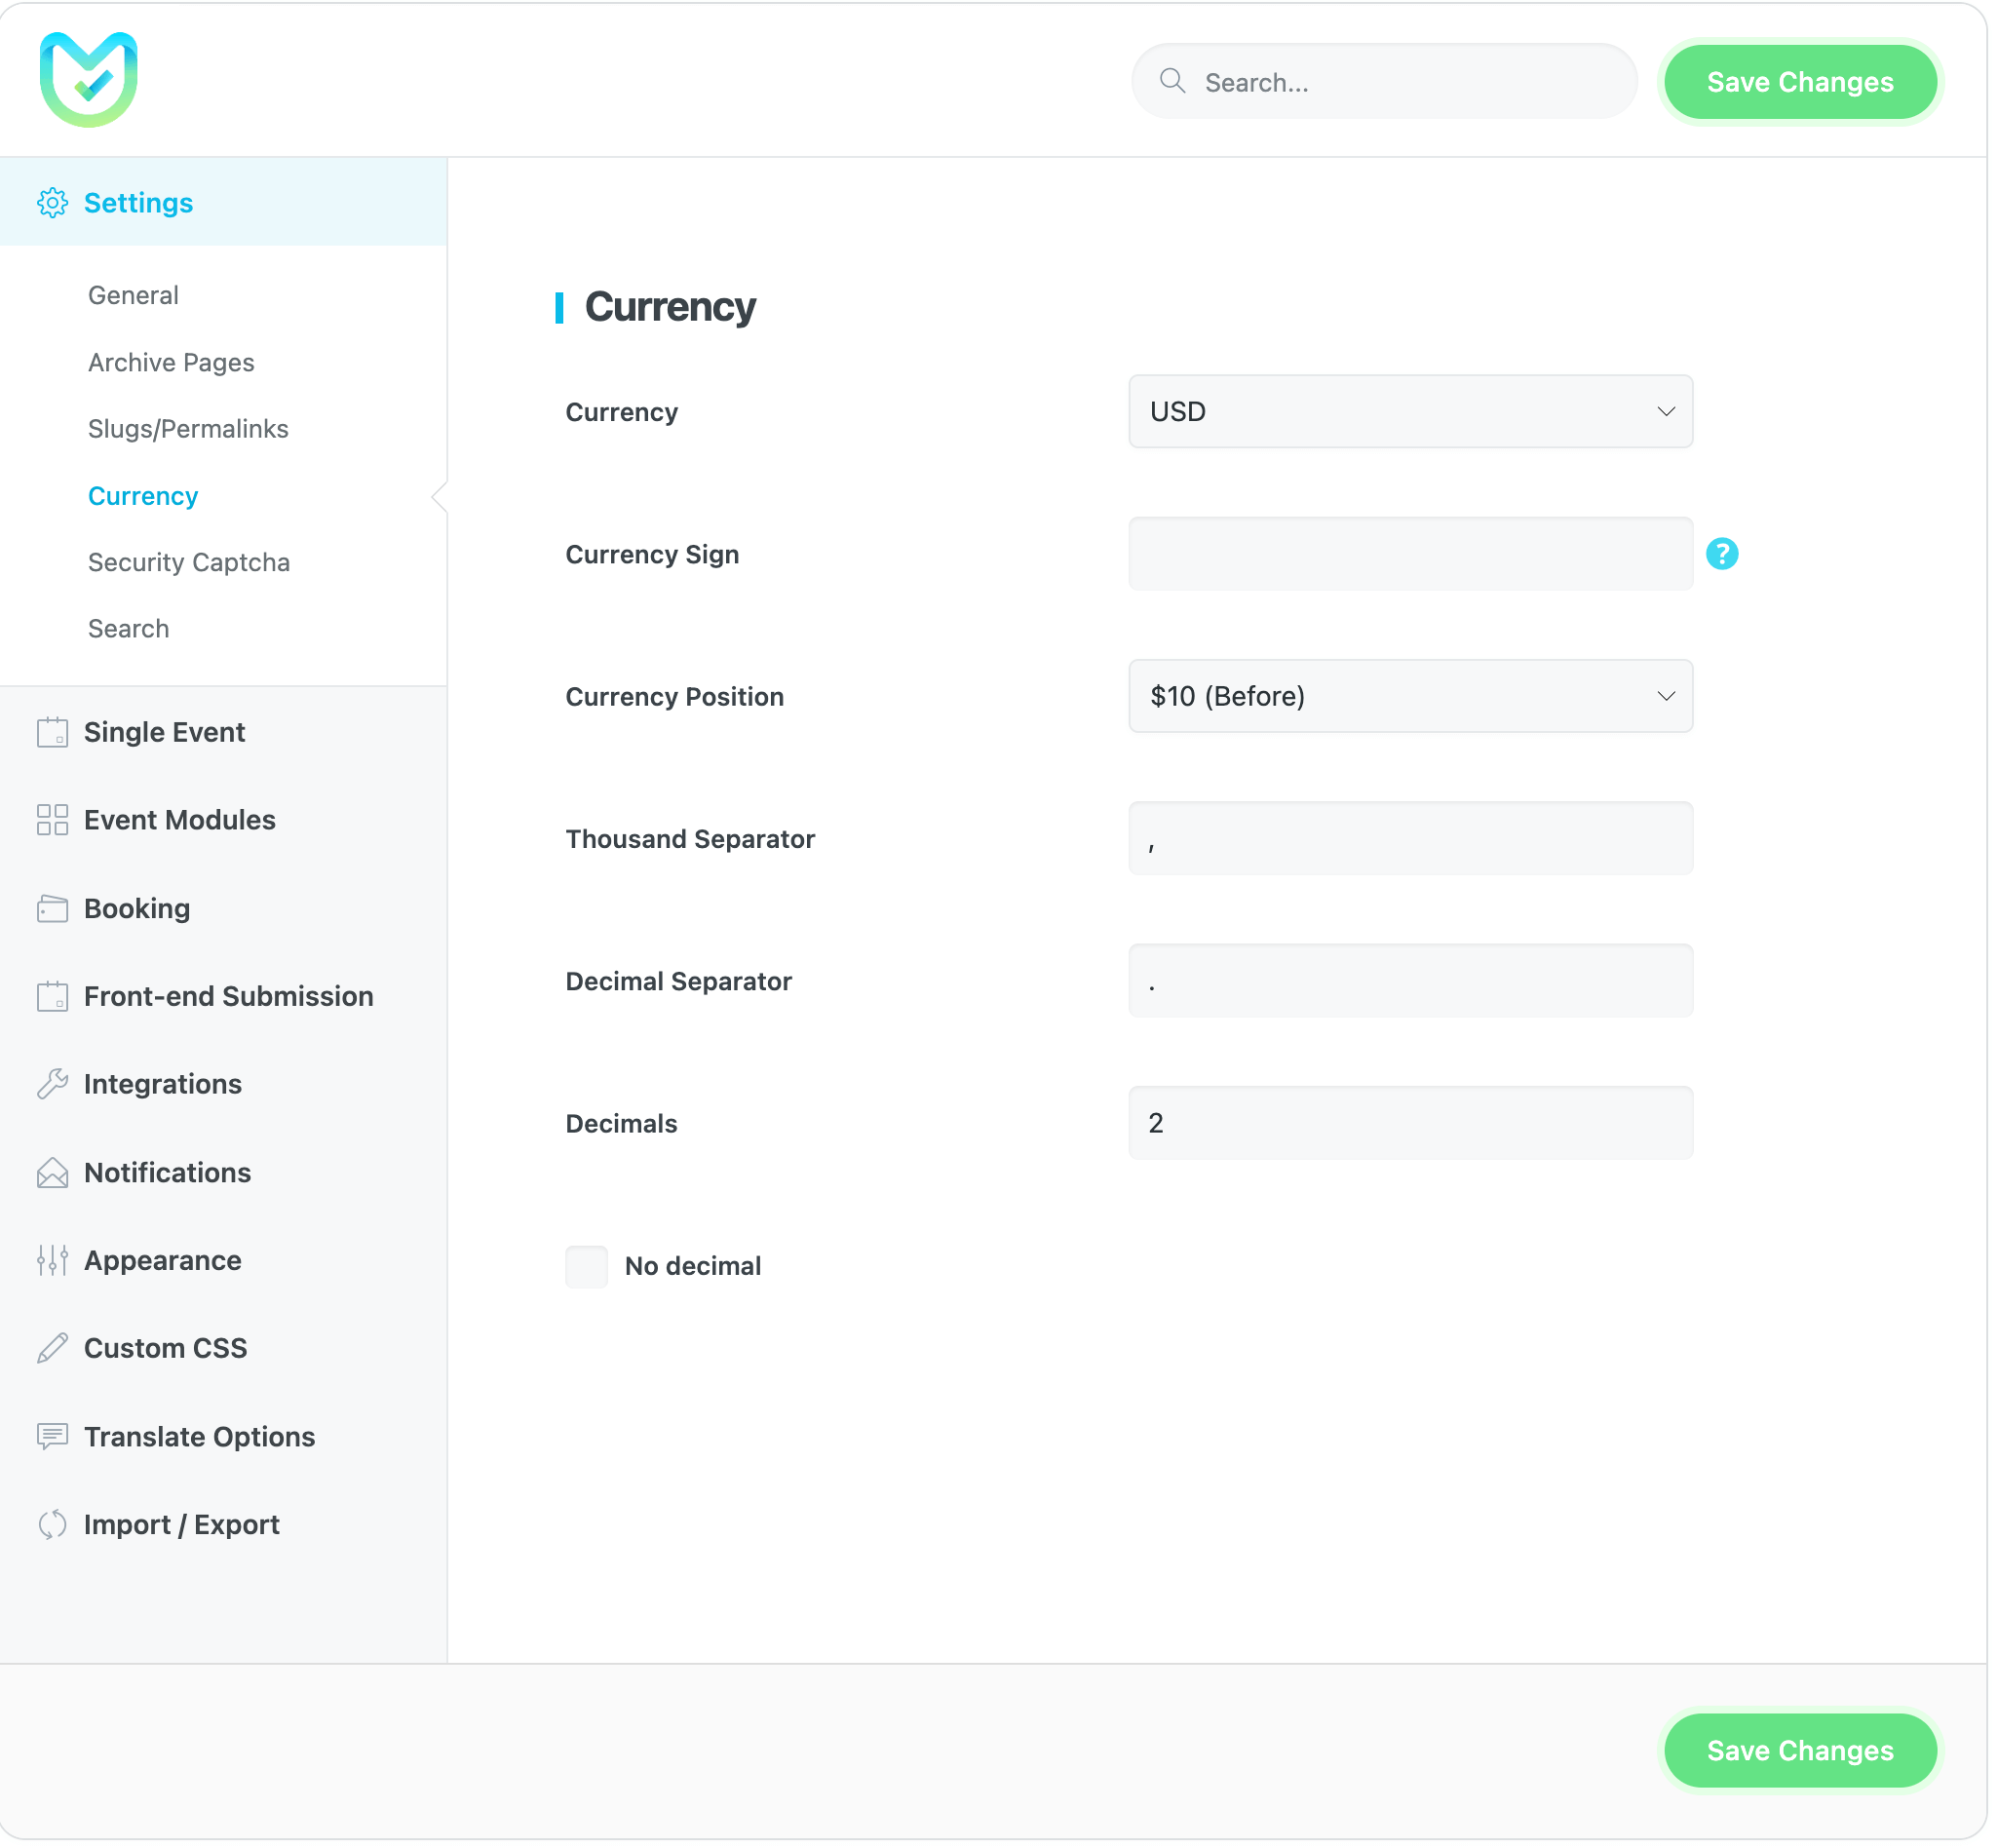Open the Currency USD dropdown
This screenshot has height=1848, width=1997.
coord(1410,412)
